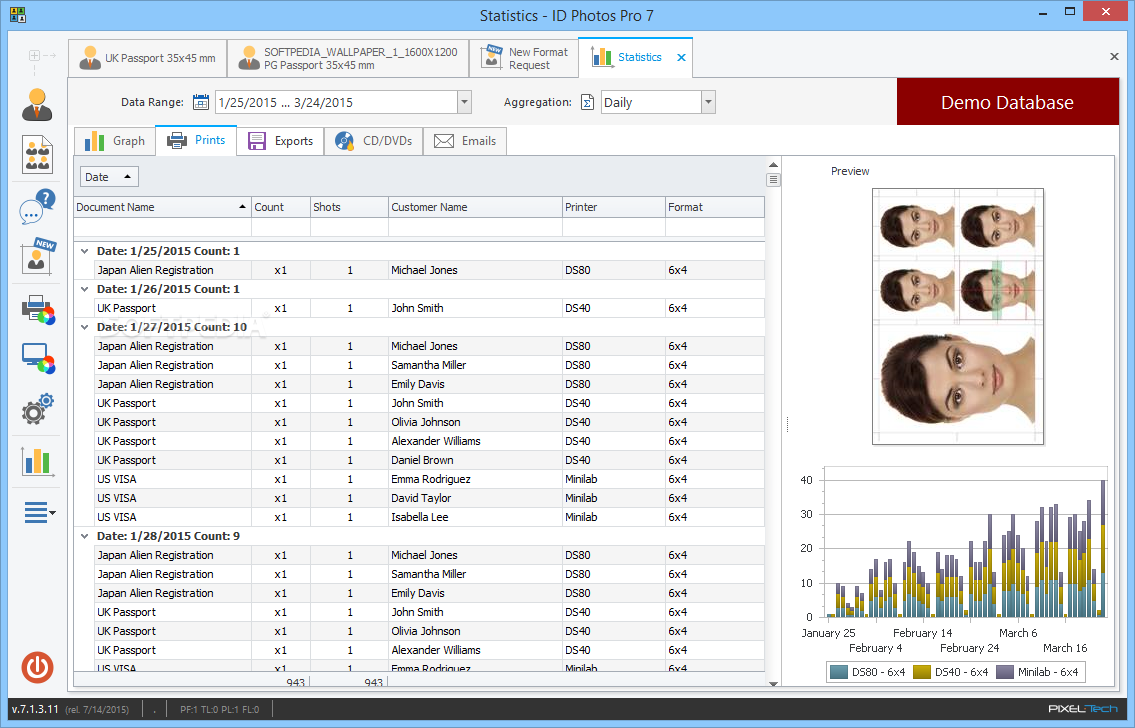Click the Document Name filter row cell
Image resolution: width=1135 pixels, height=728 pixels.
[162, 227]
